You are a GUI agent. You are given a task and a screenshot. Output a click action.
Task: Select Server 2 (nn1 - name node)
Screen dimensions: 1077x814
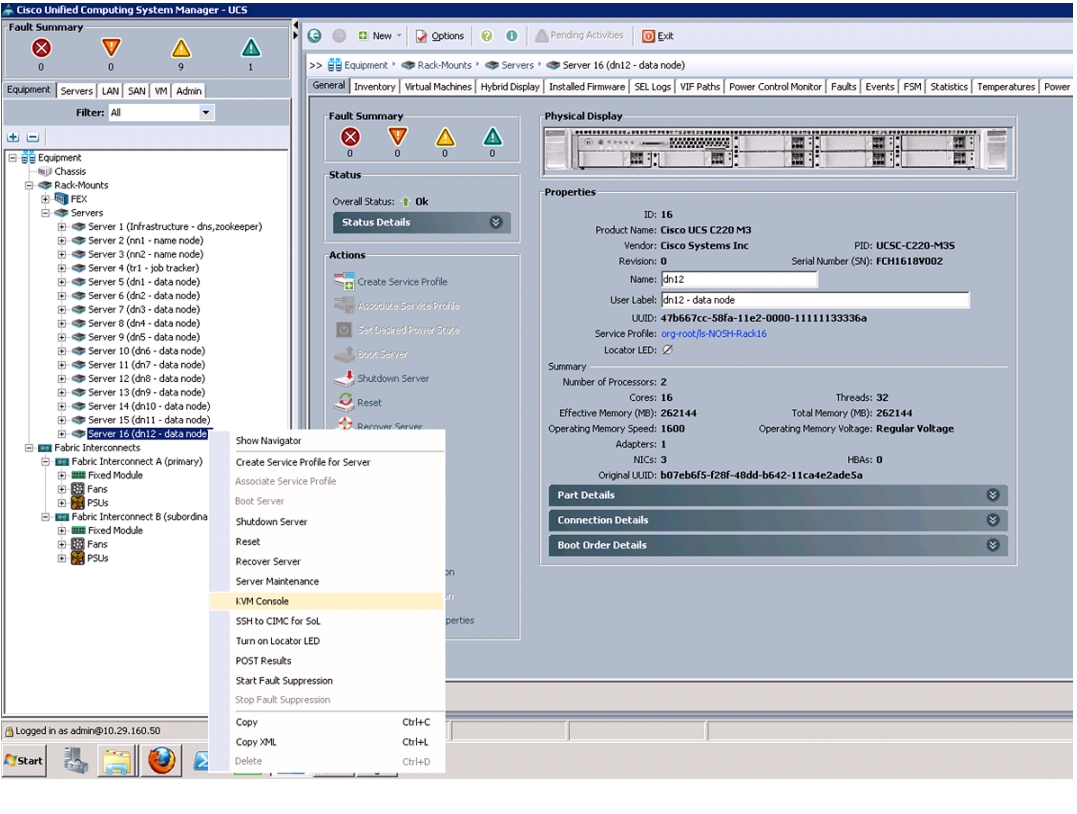point(146,240)
